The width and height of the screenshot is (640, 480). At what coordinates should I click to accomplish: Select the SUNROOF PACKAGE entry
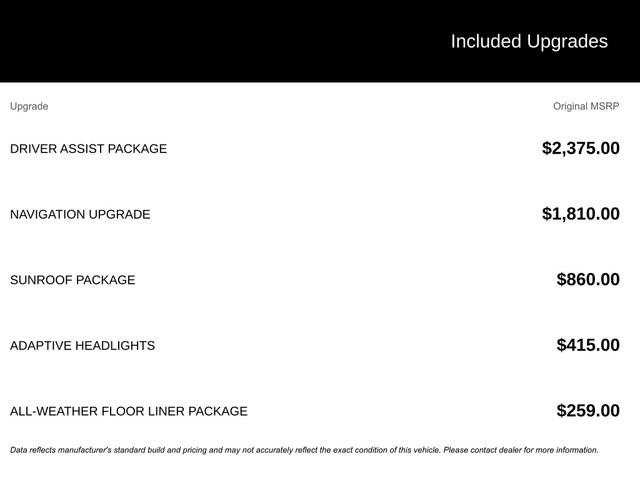pos(73,280)
